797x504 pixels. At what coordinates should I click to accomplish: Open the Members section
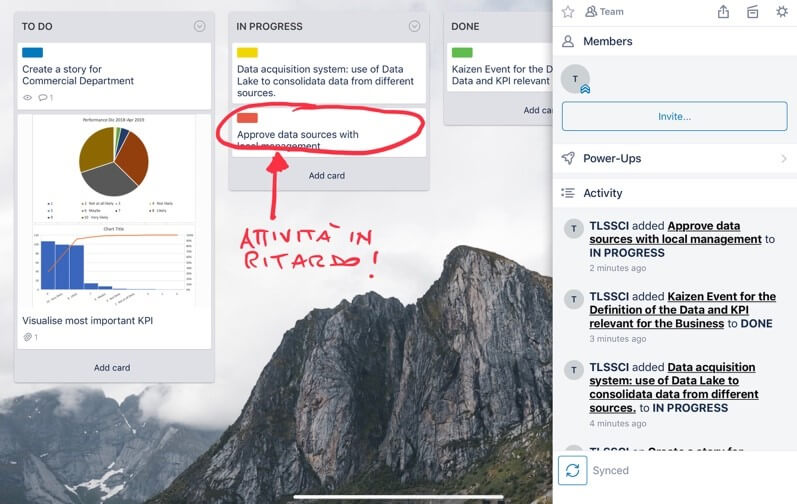tap(607, 41)
